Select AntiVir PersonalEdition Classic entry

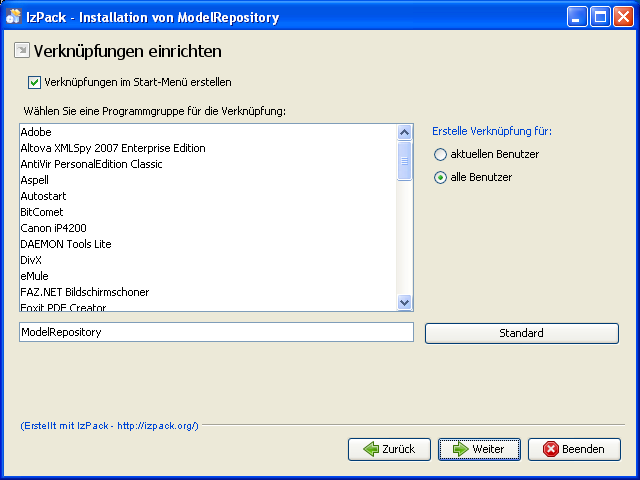coord(208,164)
